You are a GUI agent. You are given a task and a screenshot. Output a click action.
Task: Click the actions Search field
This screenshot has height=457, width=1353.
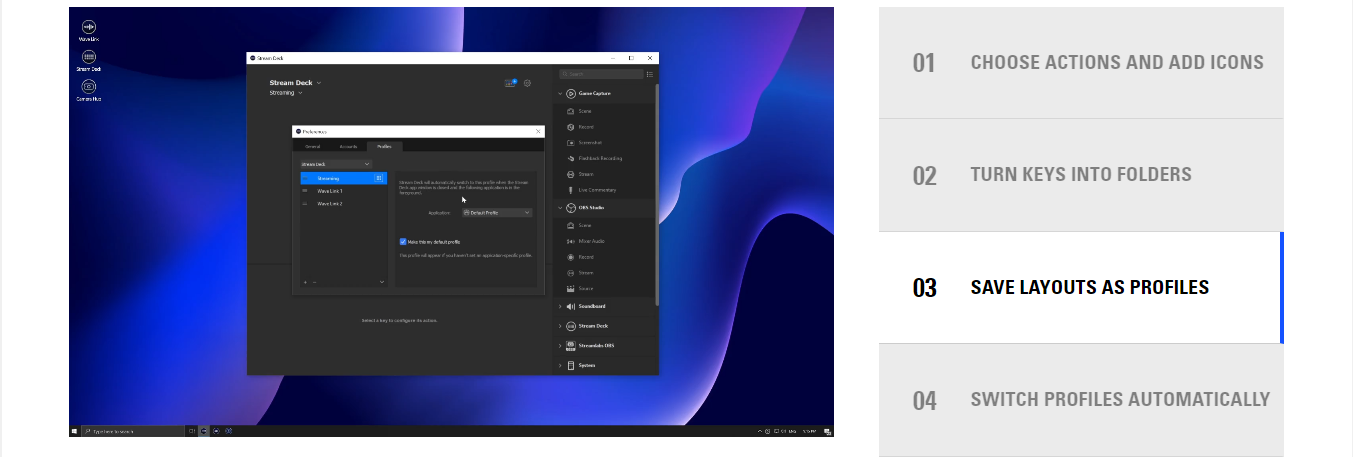pos(601,74)
